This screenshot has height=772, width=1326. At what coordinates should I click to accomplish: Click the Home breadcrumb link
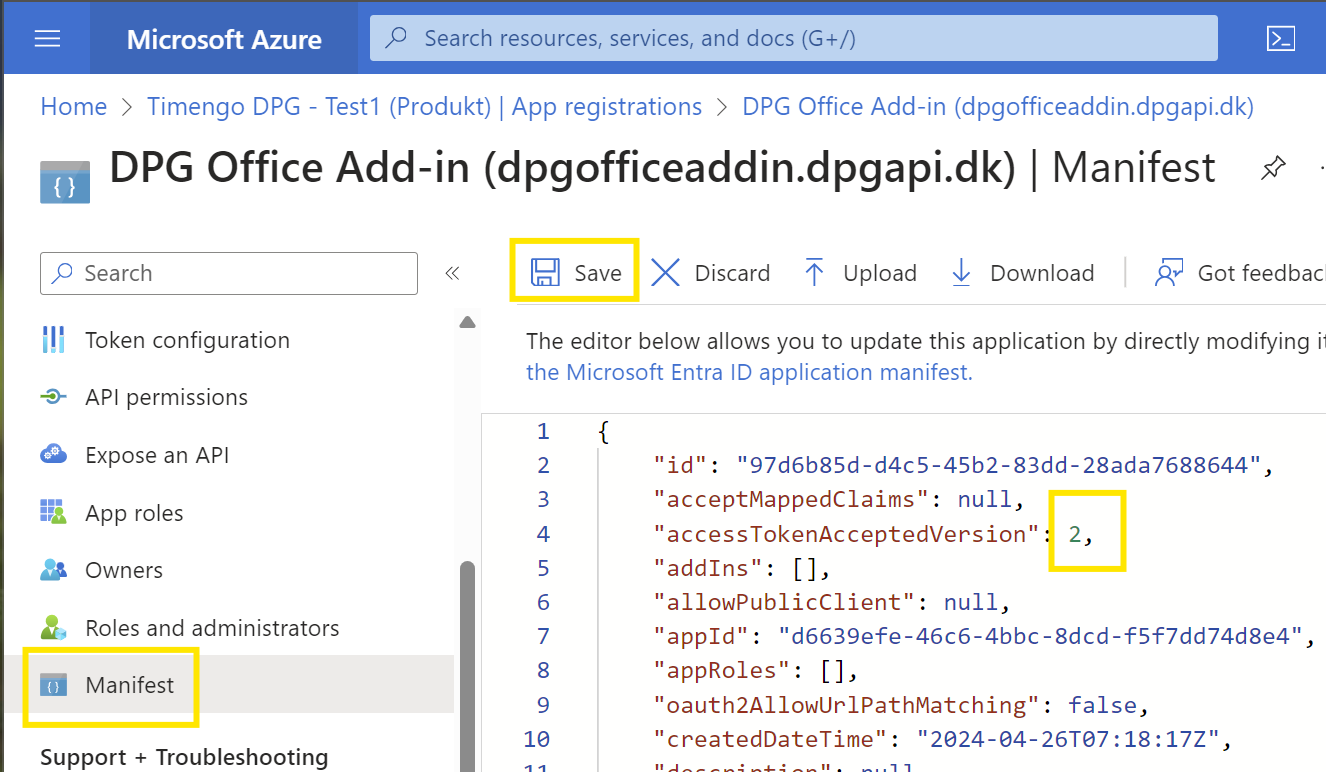(73, 107)
